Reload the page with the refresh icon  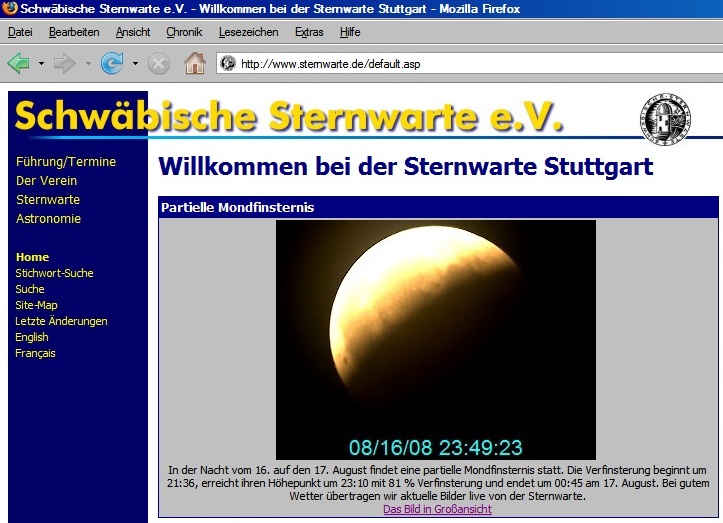112,63
